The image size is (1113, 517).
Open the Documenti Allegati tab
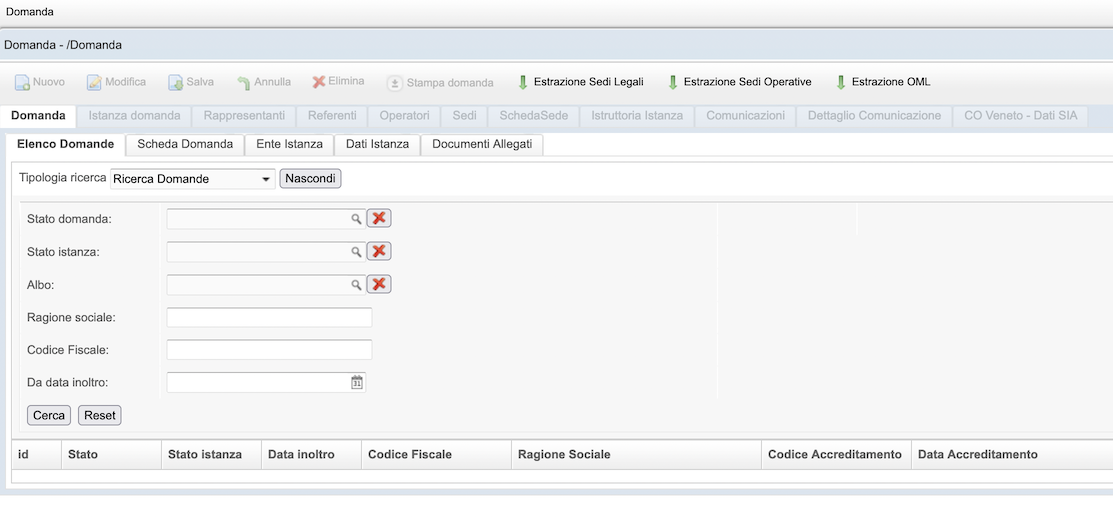tap(482, 144)
